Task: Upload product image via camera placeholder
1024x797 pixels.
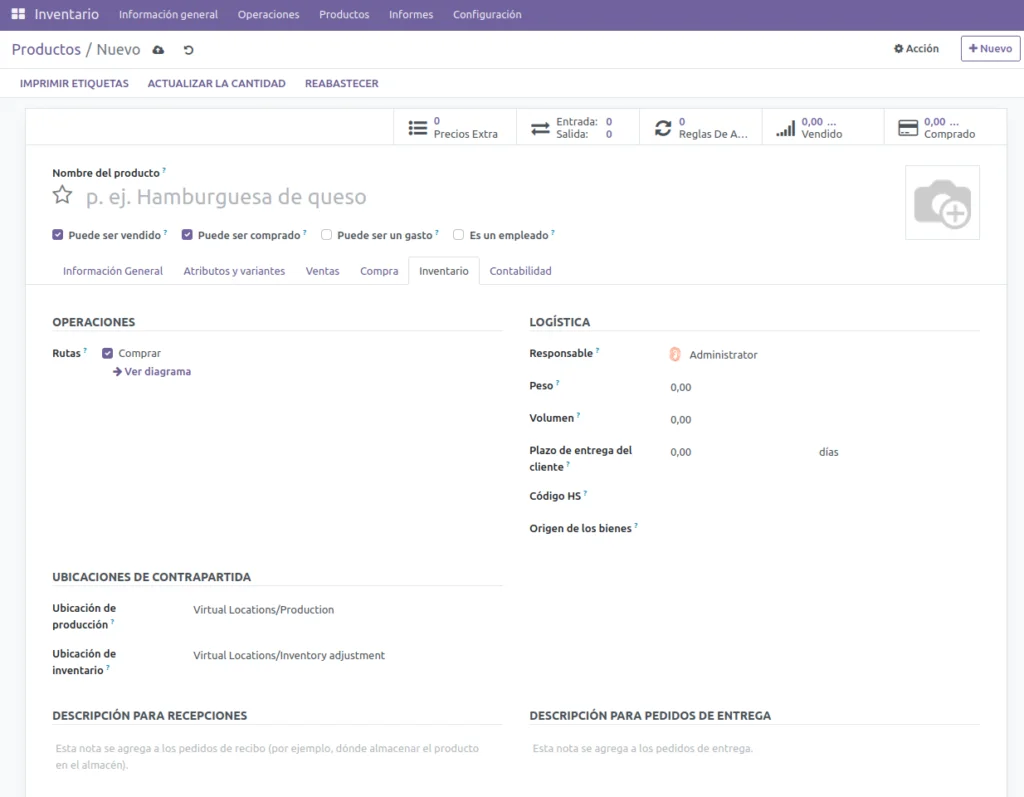Action: [942, 203]
